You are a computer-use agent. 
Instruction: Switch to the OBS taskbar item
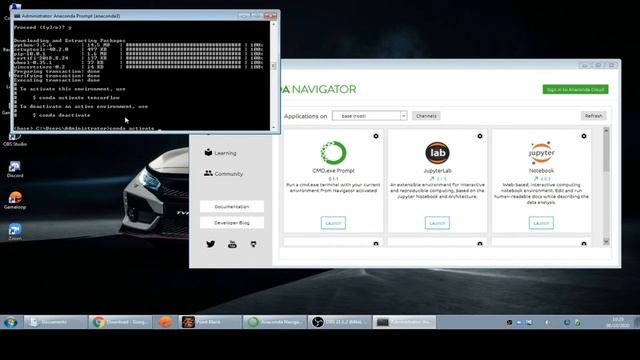[340, 322]
